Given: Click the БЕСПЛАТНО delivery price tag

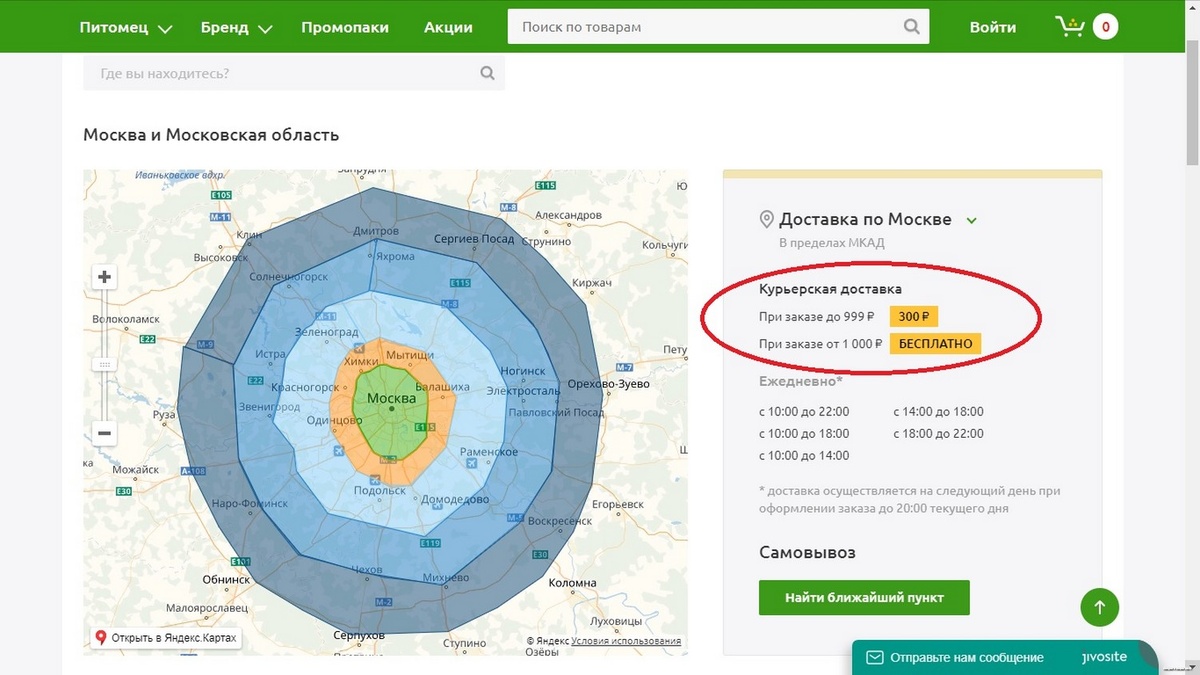Looking at the screenshot, I should click(936, 343).
